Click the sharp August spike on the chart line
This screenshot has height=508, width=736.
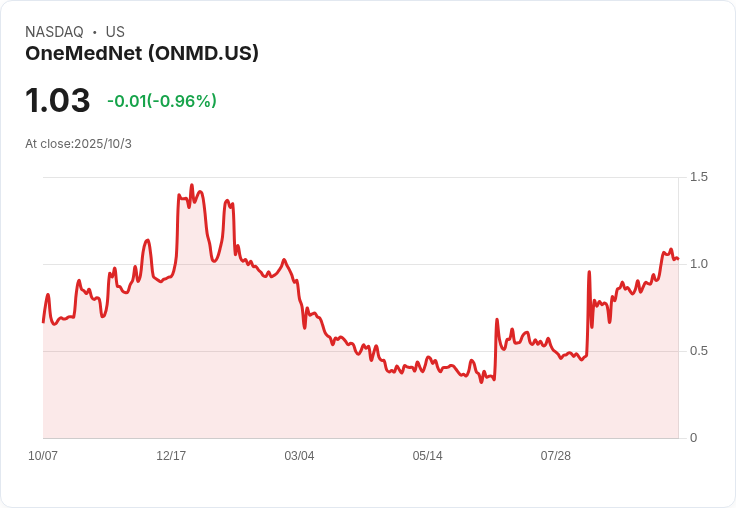589,272
